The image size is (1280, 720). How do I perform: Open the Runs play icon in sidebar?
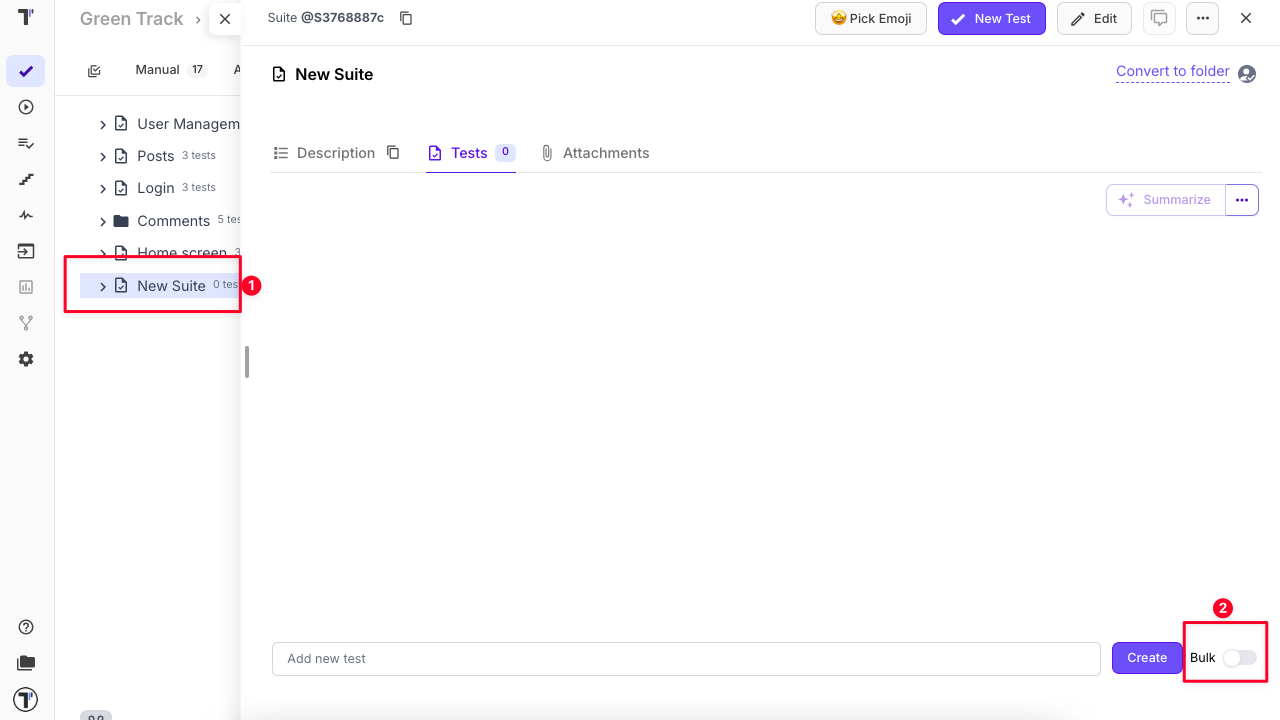tap(26, 107)
